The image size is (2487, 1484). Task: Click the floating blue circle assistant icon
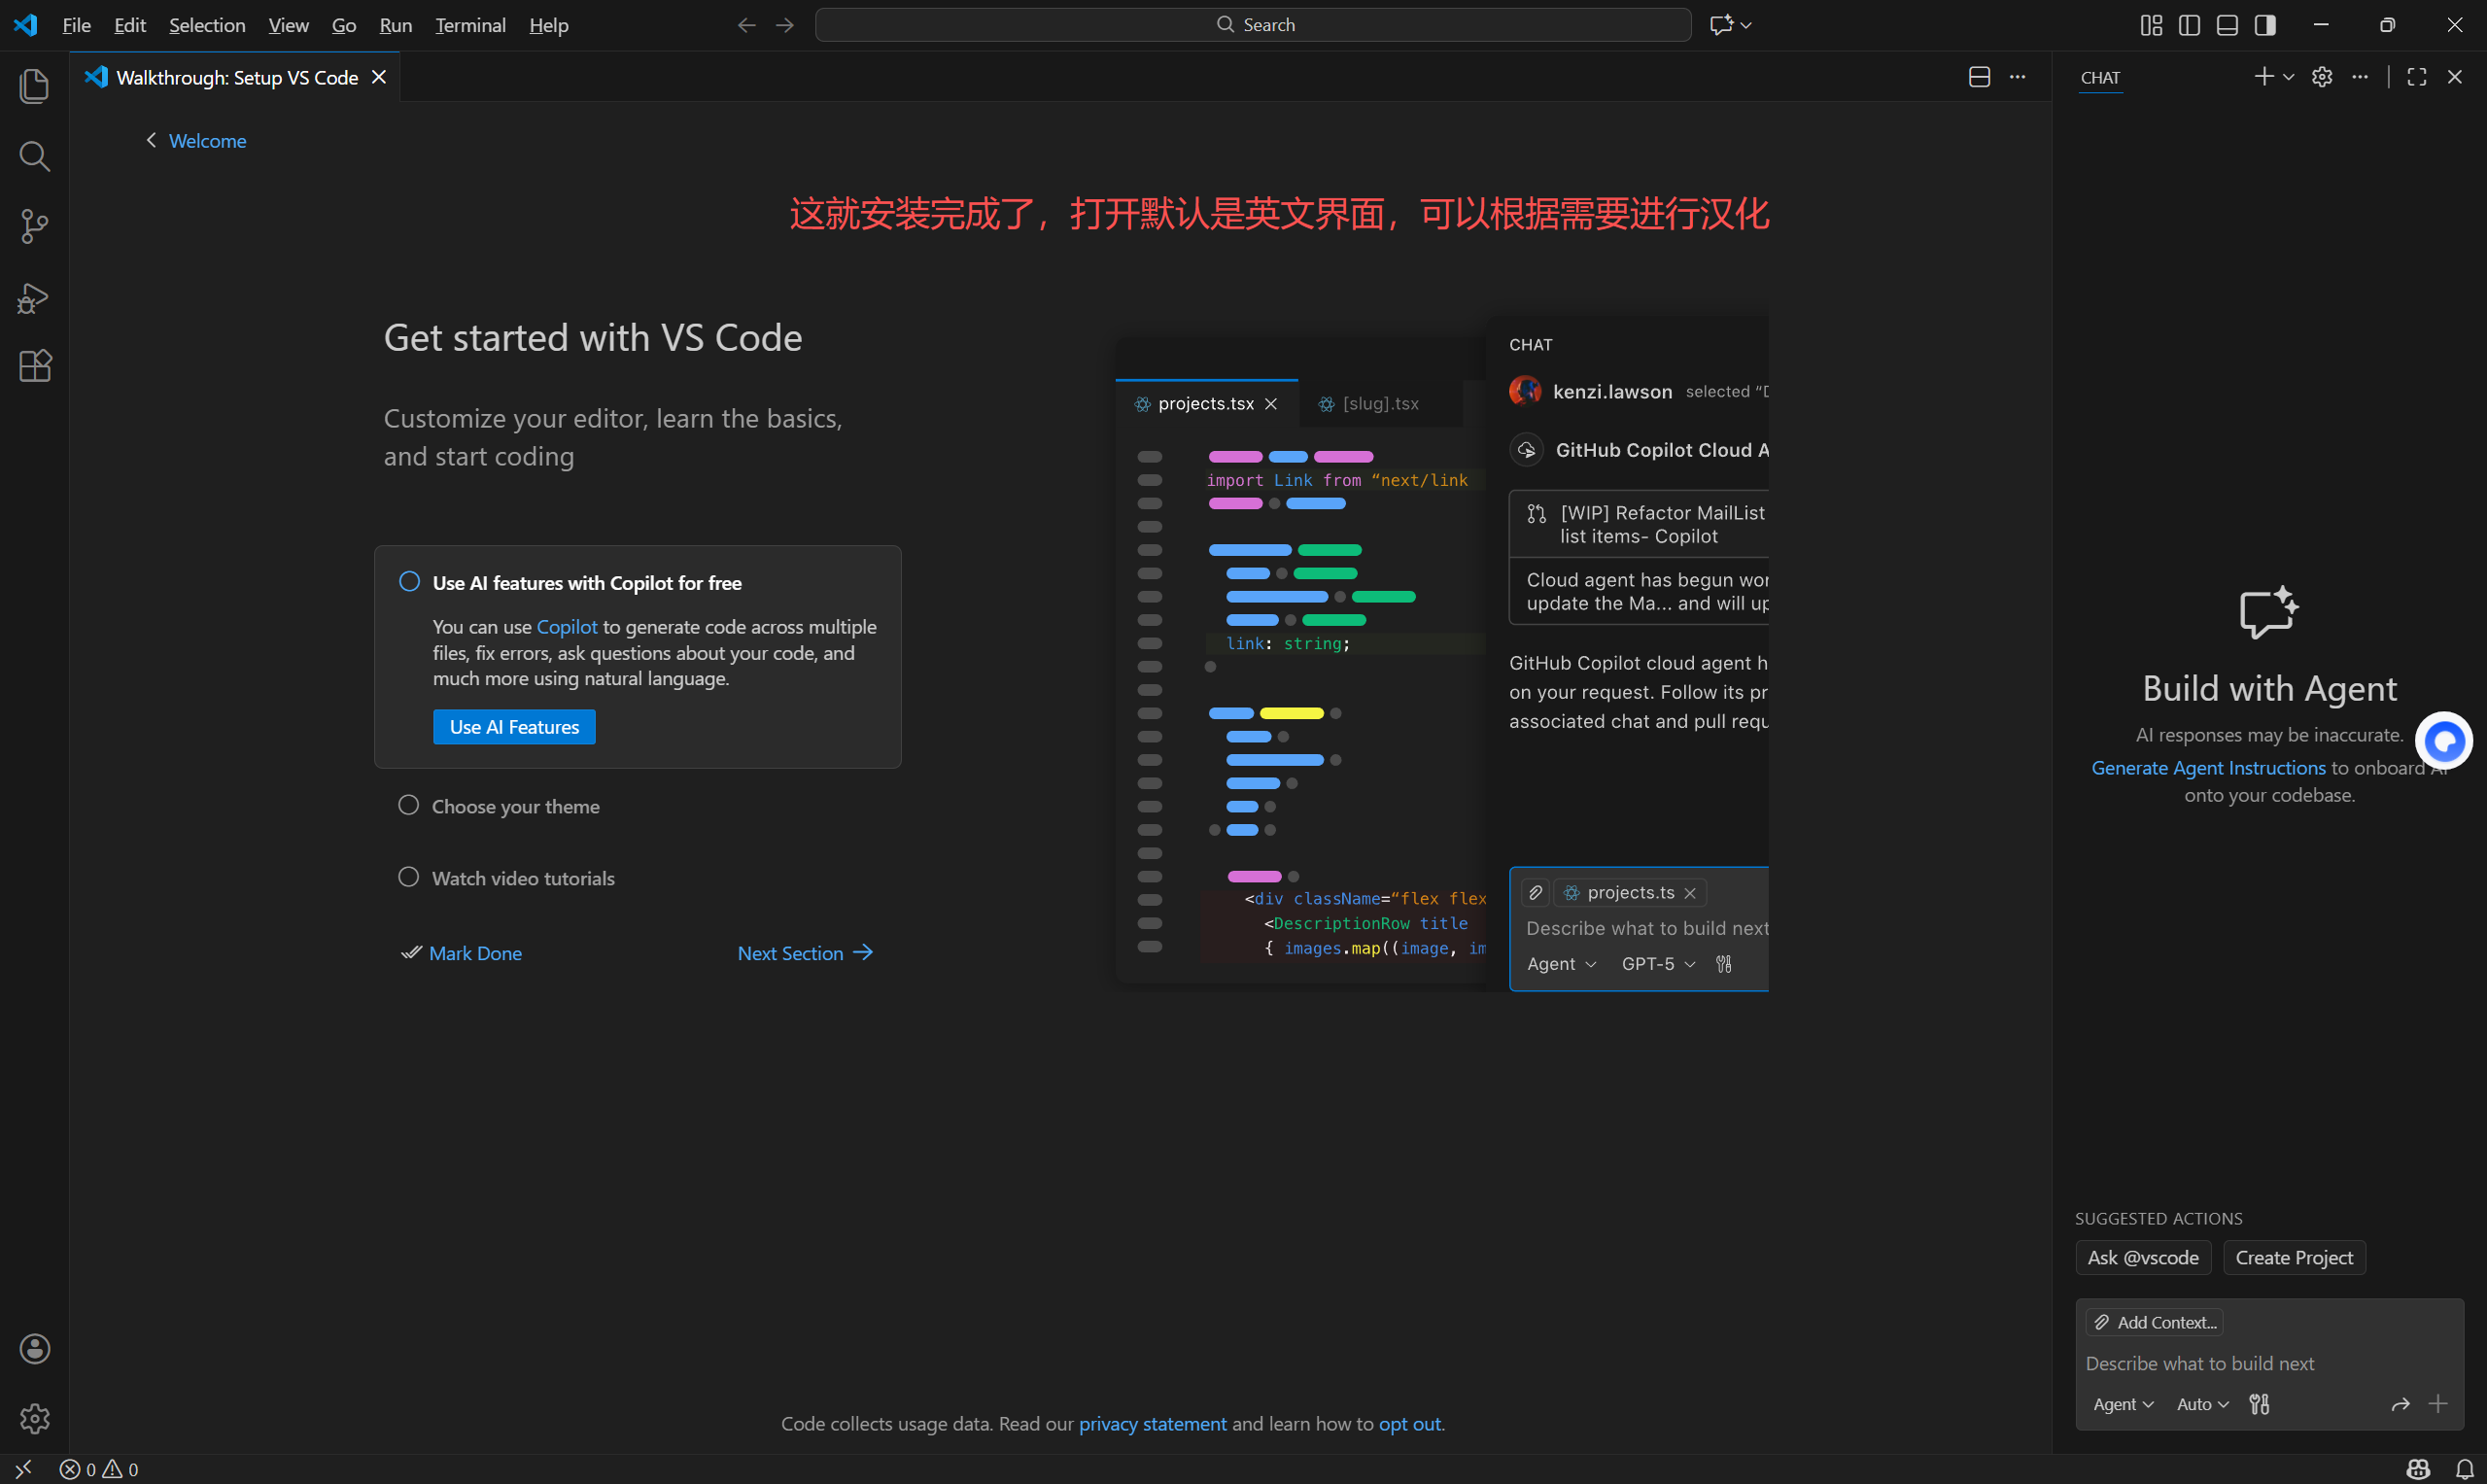(x=2444, y=741)
